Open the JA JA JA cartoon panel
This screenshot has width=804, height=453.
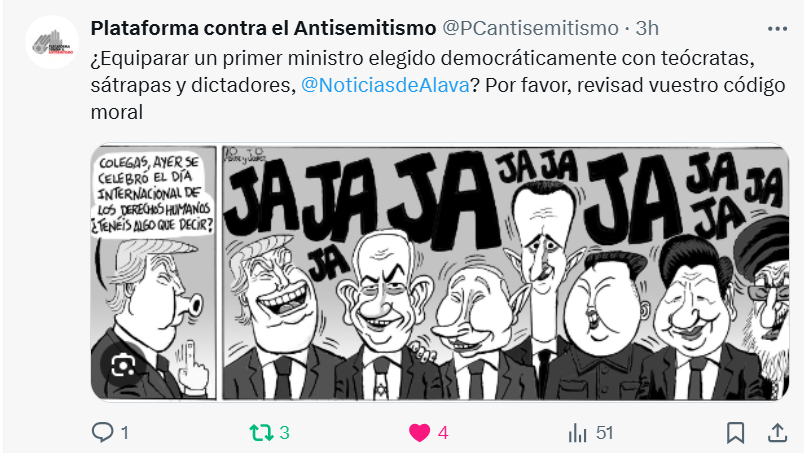[505, 273]
